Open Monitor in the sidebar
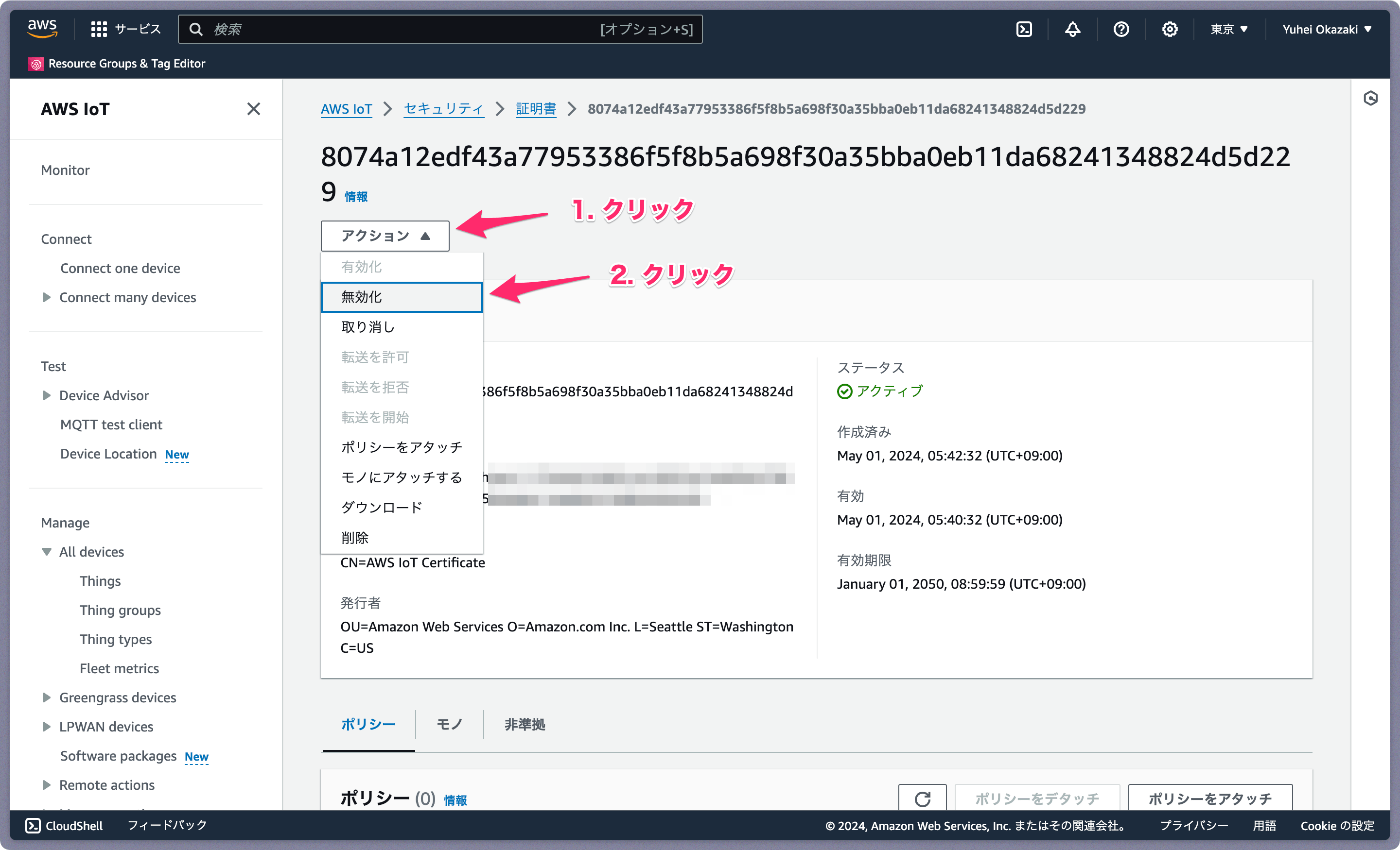 tap(65, 170)
